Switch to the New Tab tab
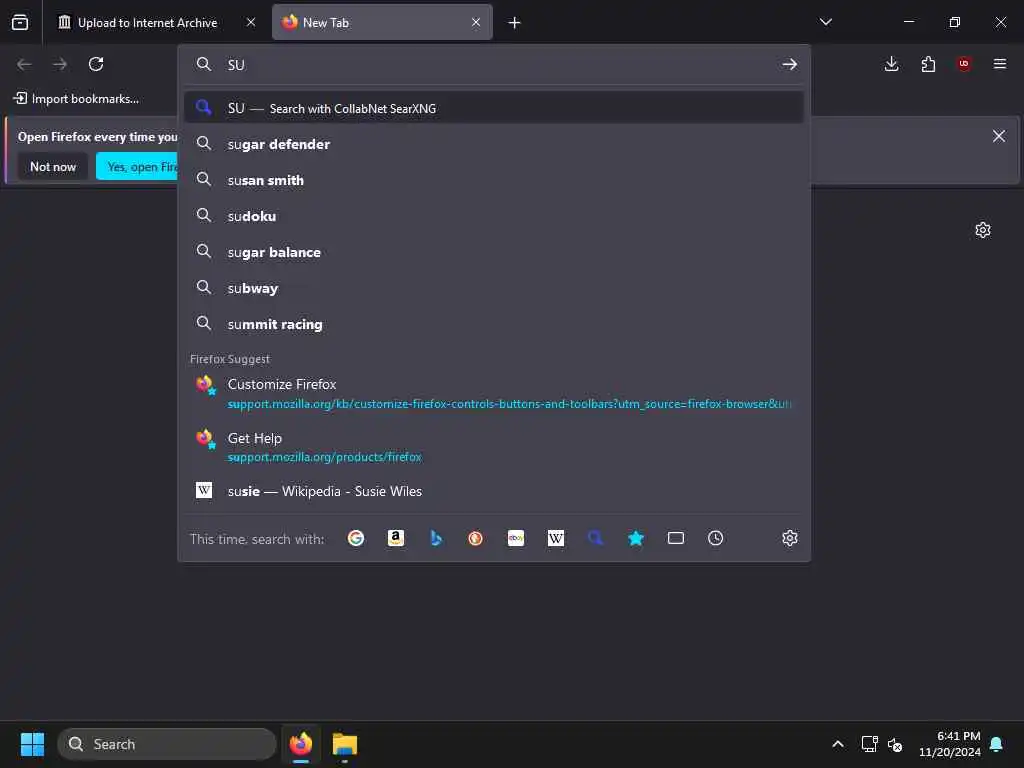Viewport: 1024px width, 768px height. pyautogui.click(x=382, y=23)
